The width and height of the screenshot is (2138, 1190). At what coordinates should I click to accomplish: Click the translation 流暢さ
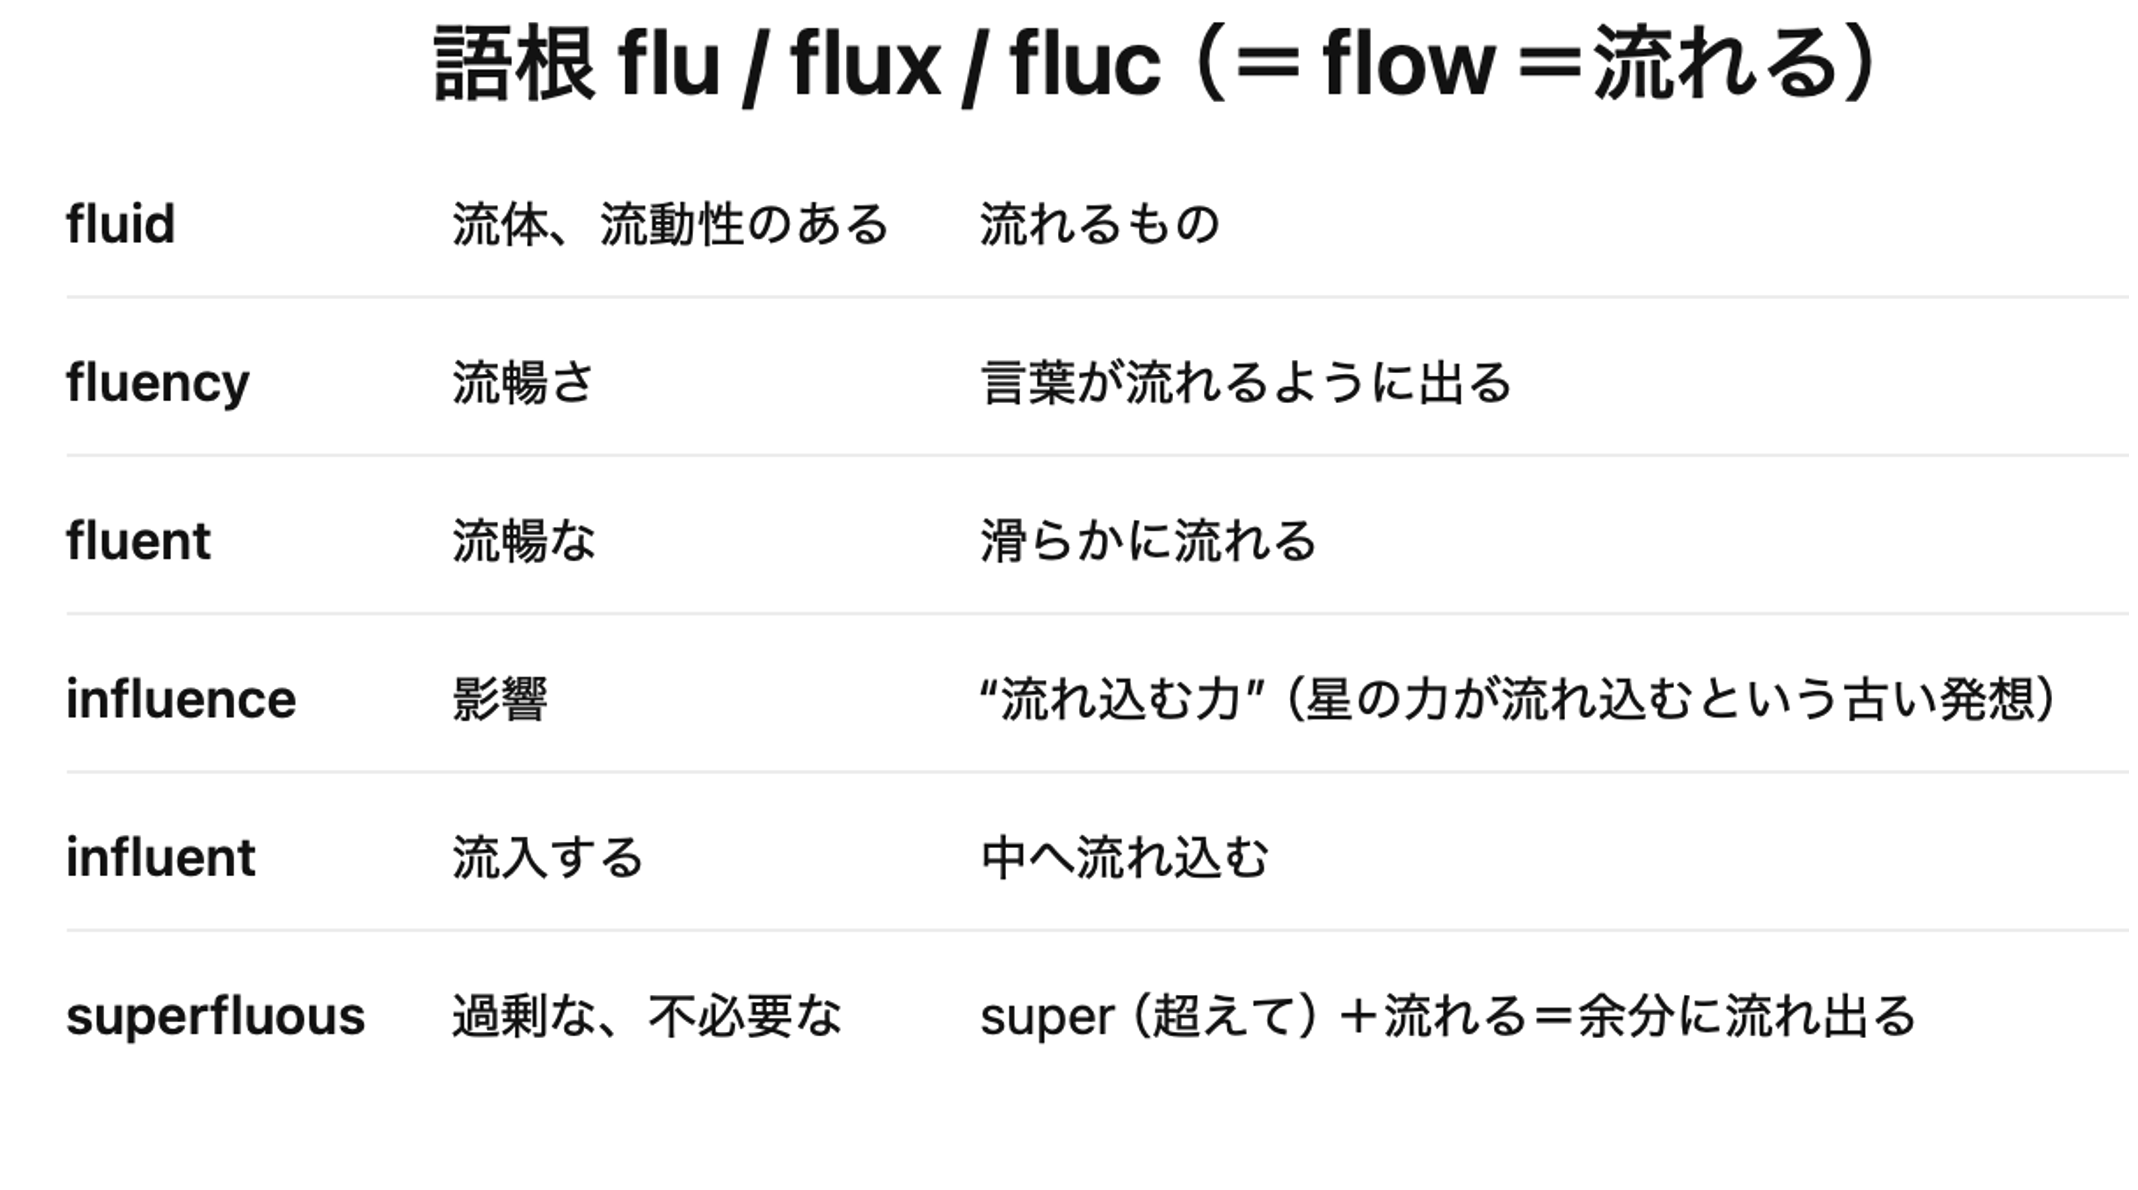523,383
